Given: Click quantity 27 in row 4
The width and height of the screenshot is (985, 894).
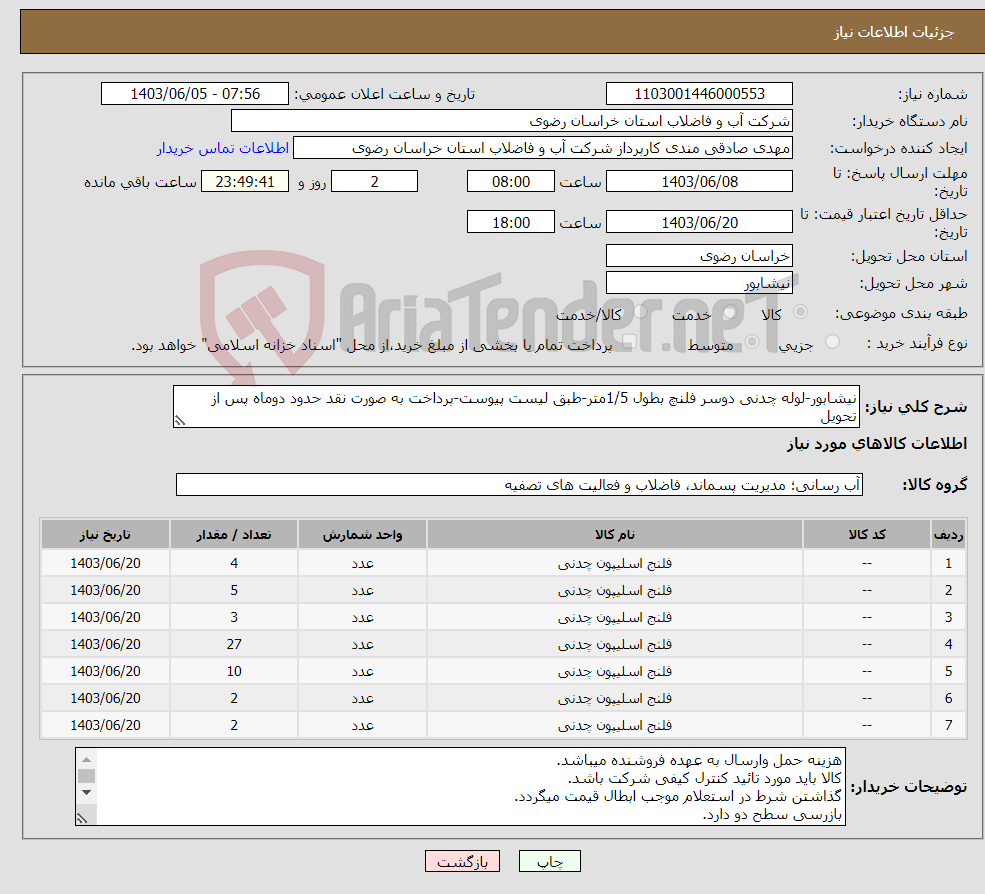Looking at the screenshot, I should point(234,645).
